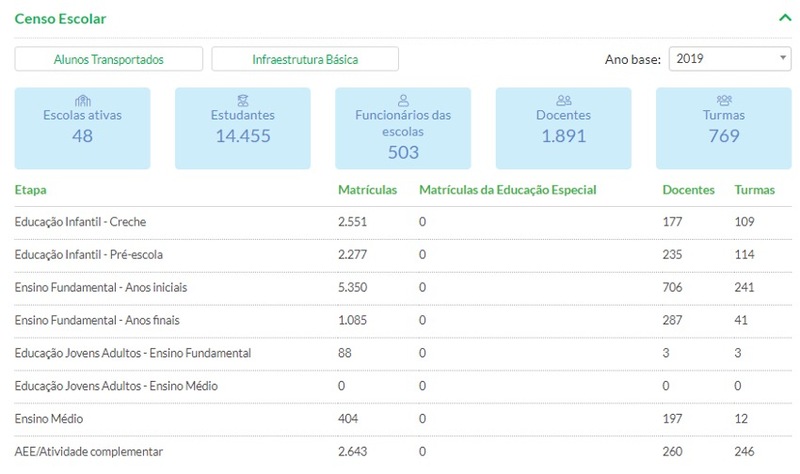This screenshot has width=800, height=474.
Task: Click the Docentes column header in table
Action: pyautogui.click(x=688, y=190)
